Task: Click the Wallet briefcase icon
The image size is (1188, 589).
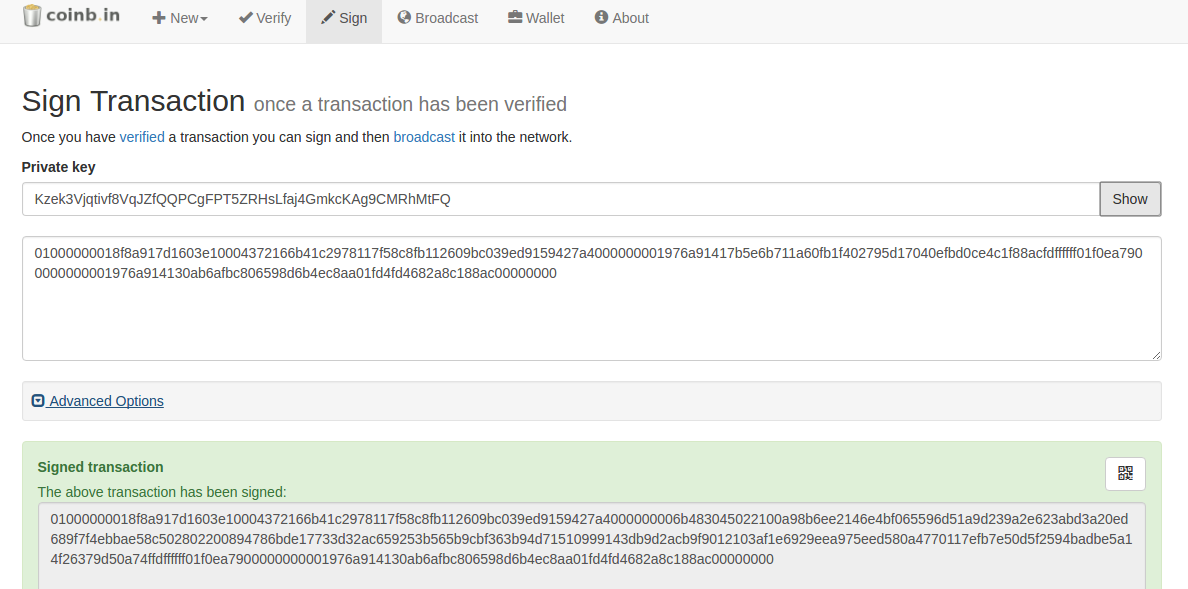Action: point(515,18)
